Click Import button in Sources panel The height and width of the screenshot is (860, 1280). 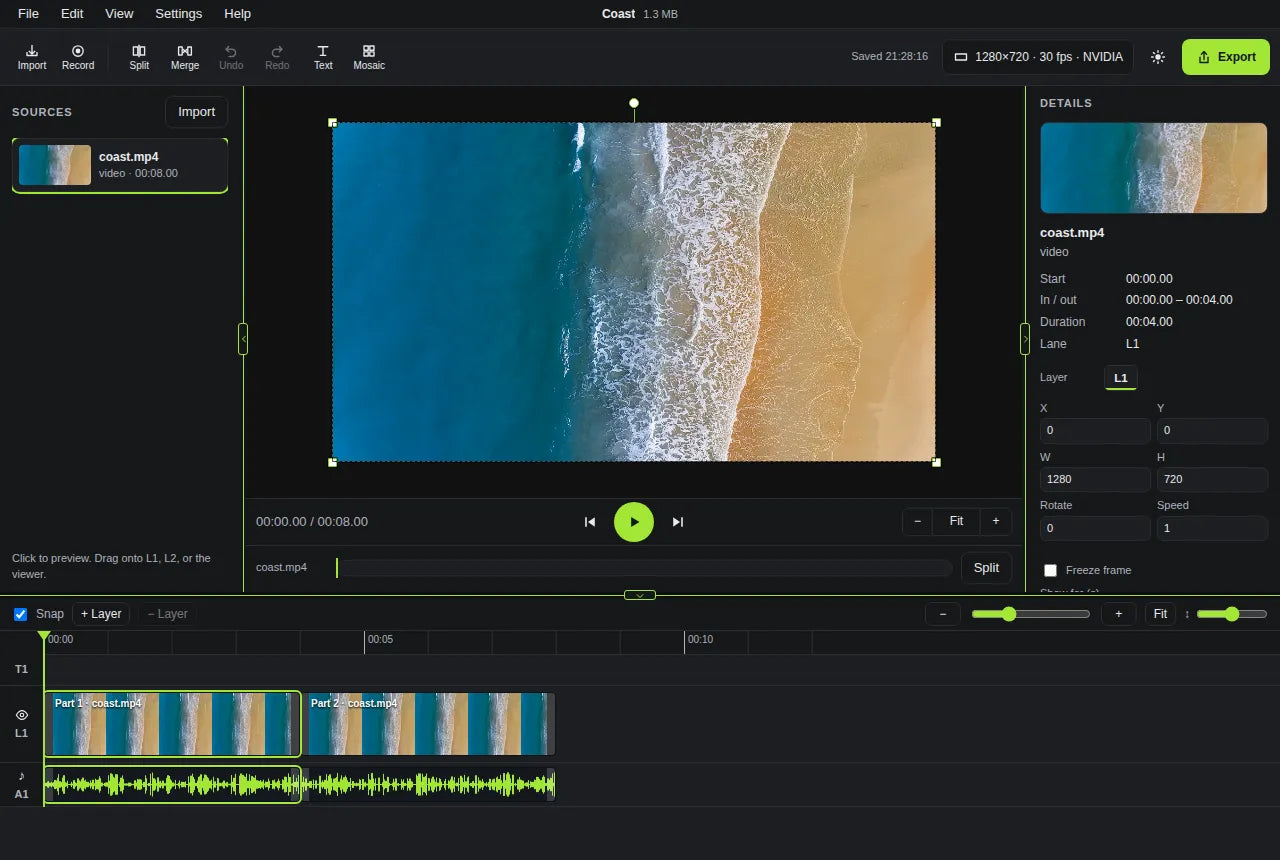196,112
